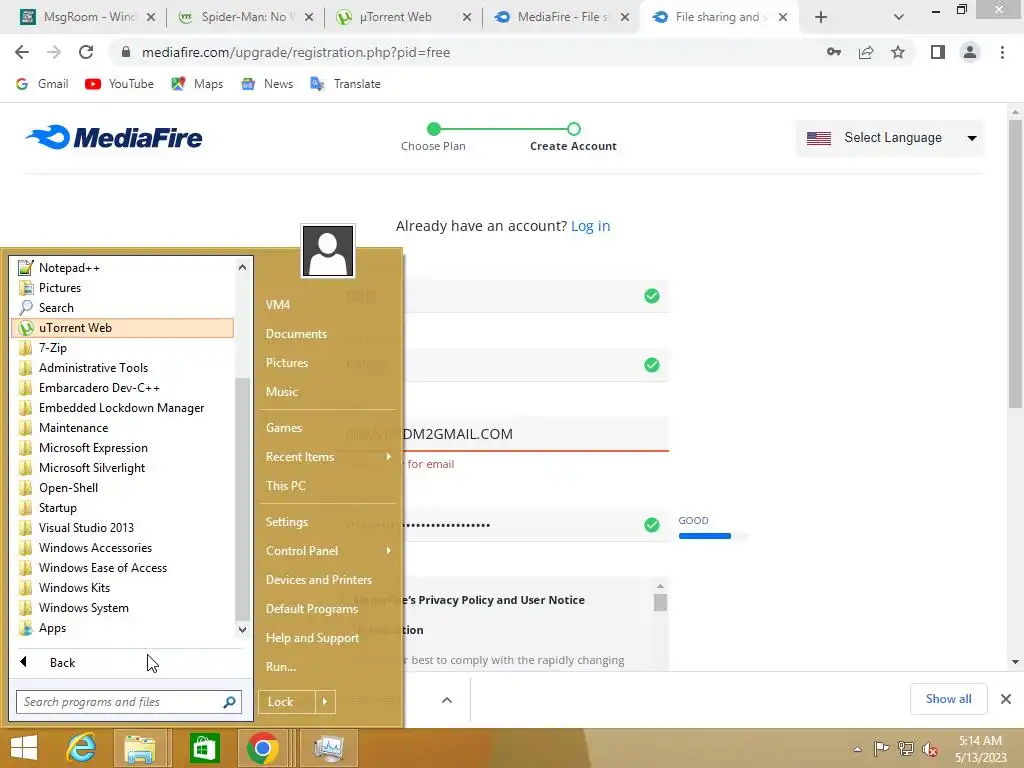
Task: Switch to the µTorrent Web tab
Action: (x=404, y=17)
